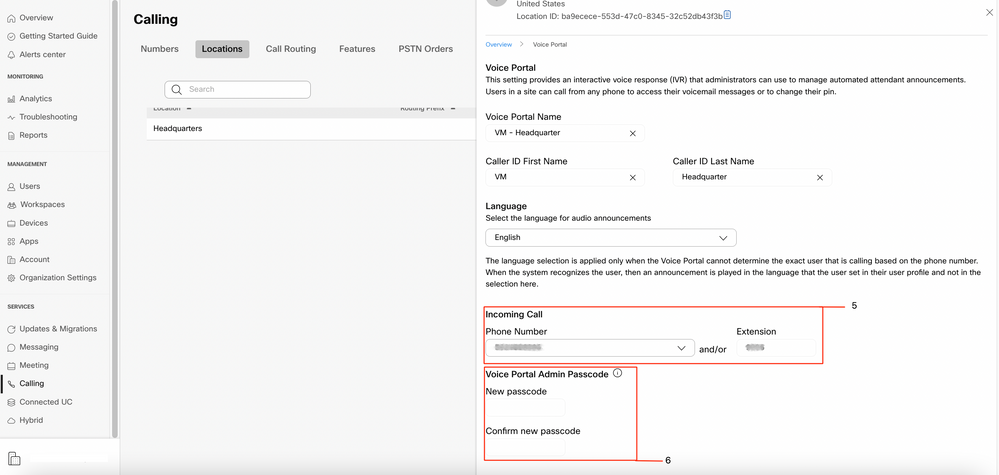This screenshot has height=475, width=999.
Task: Open the Phone Number dropdown
Action: point(681,348)
